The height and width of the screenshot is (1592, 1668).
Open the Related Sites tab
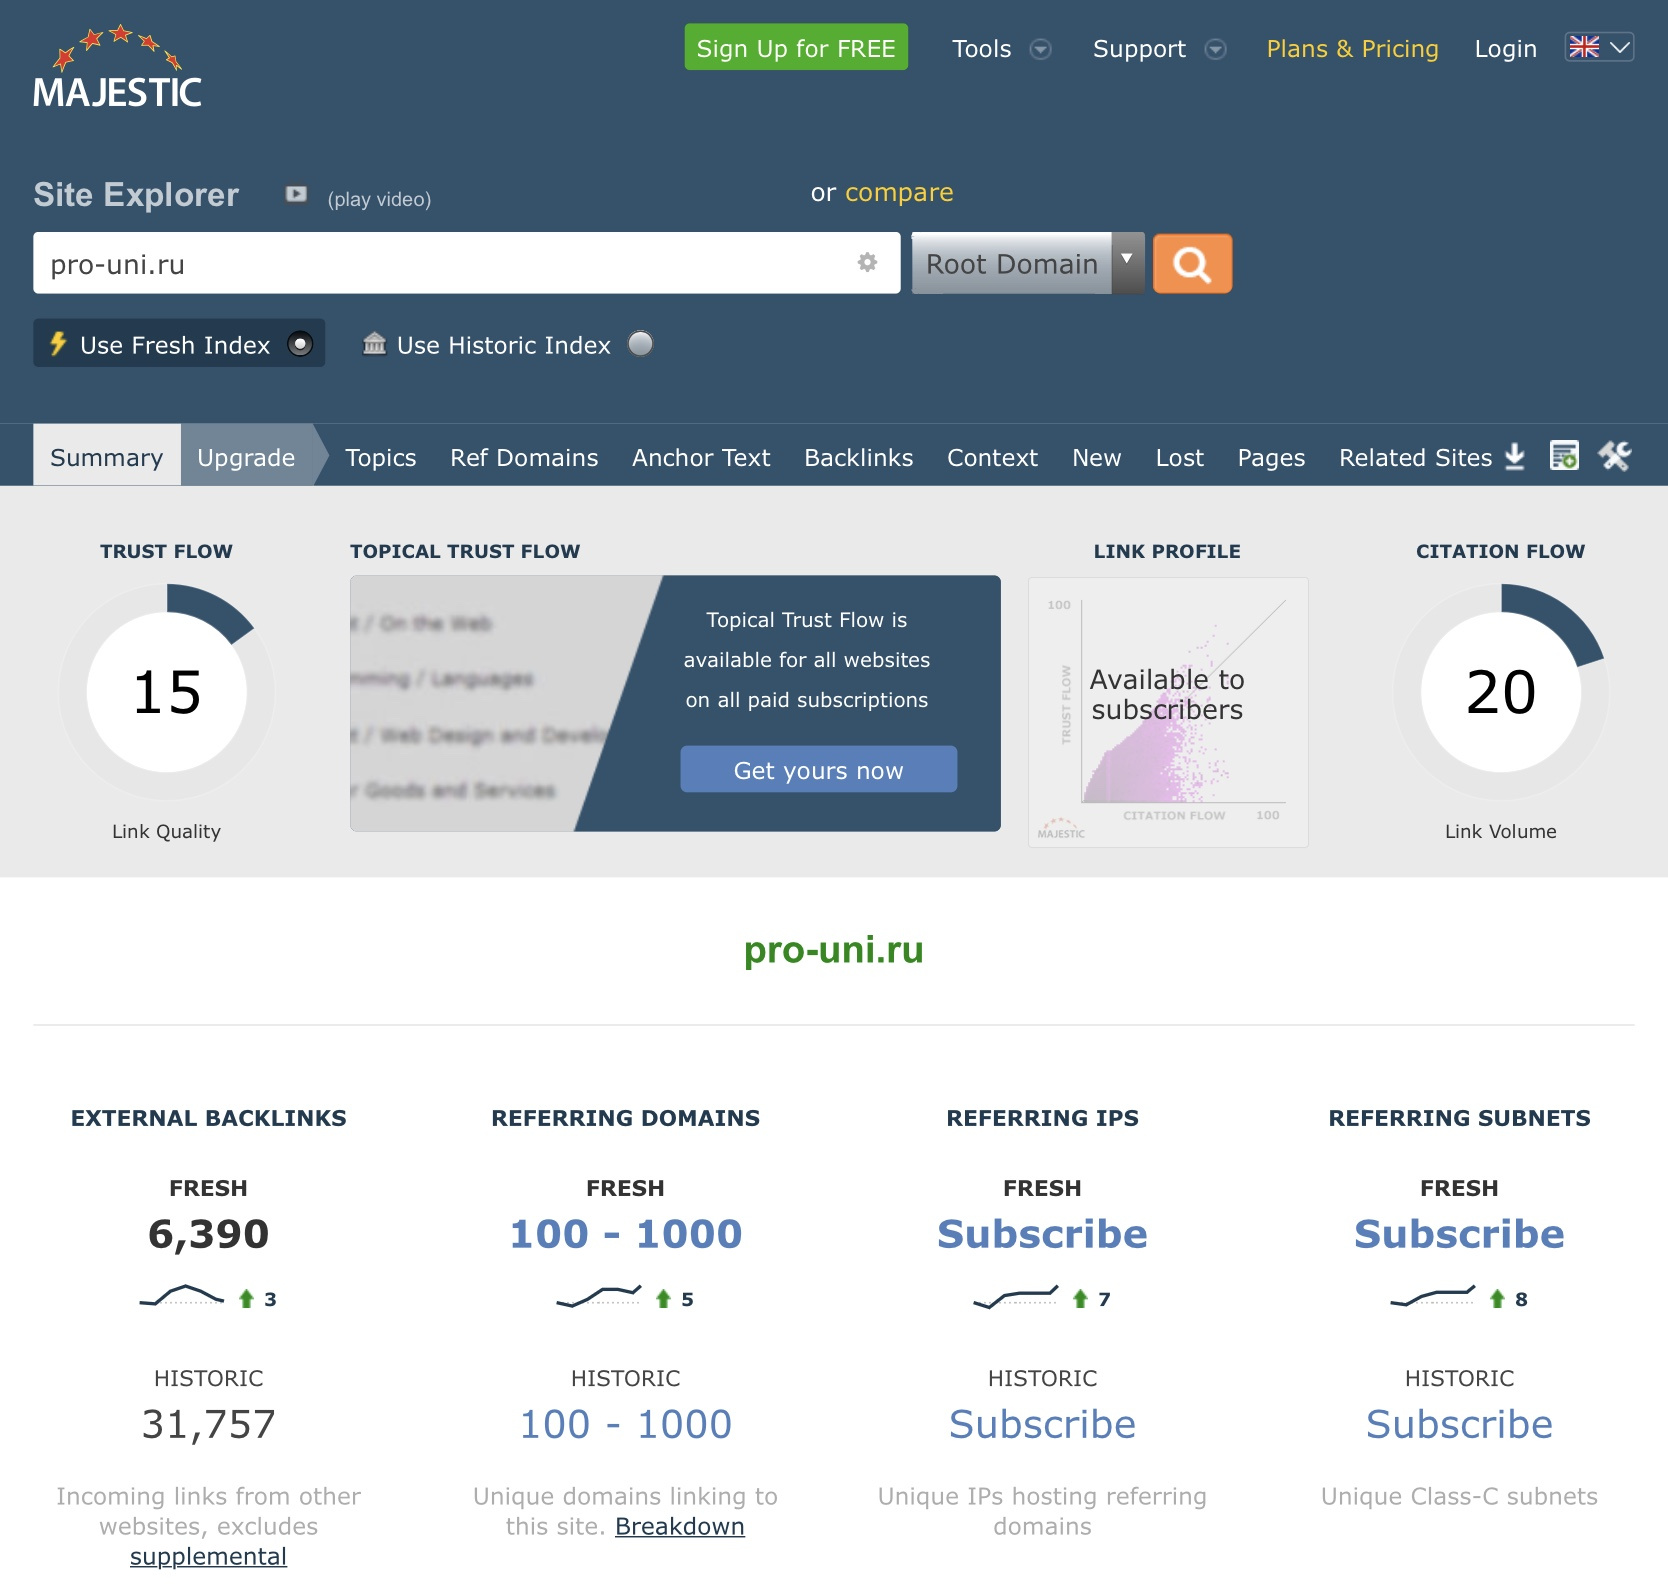pos(1415,457)
